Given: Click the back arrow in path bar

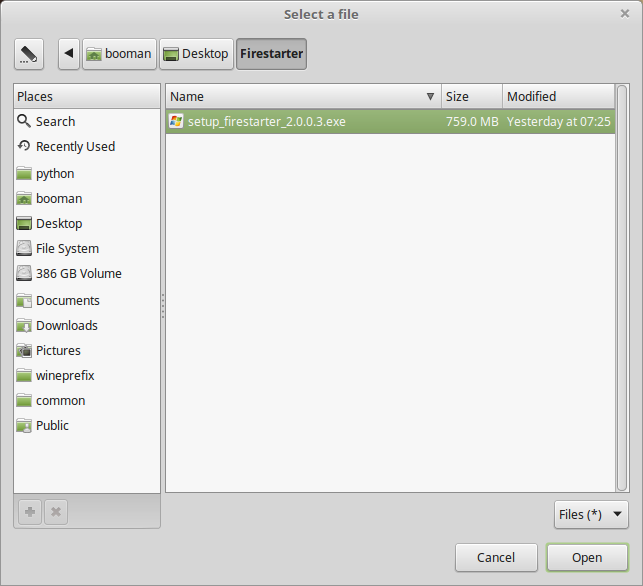Looking at the screenshot, I should coord(69,54).
